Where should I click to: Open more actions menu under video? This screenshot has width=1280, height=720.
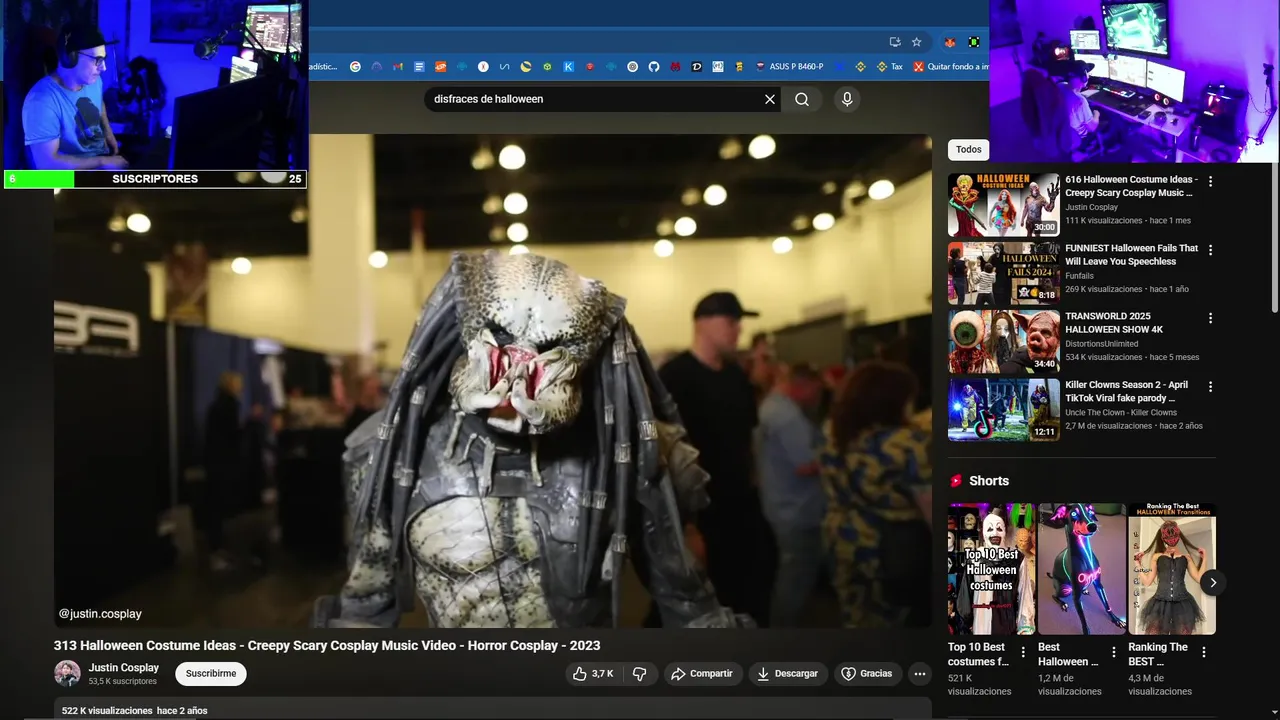920,674
